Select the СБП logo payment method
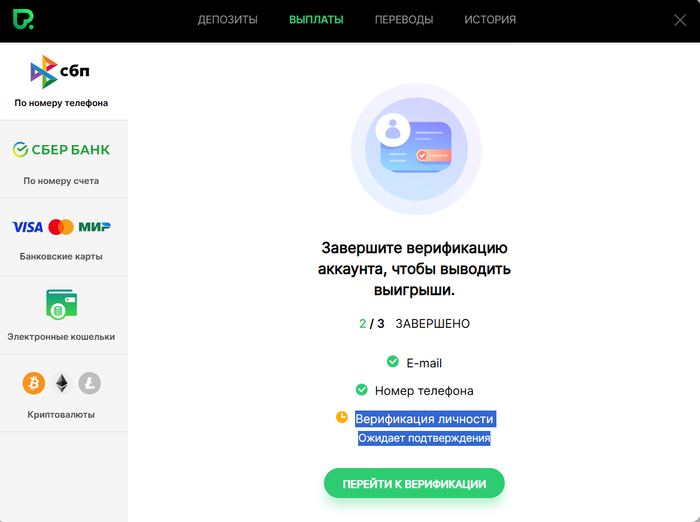This screenshot has height=522, width=700. pyautogui.click(x=60, y=71)
